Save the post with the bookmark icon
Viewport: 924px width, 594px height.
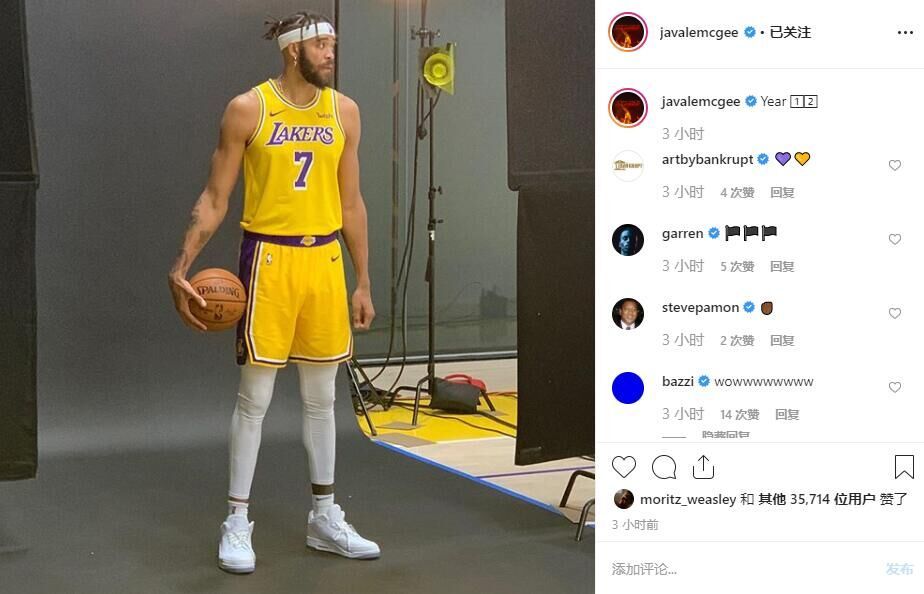[903, 467]
